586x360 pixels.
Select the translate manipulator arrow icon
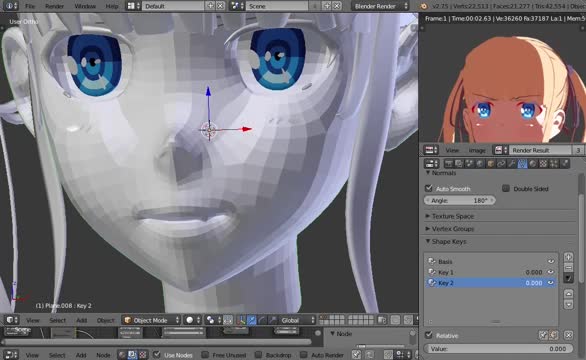coord(252,320)
